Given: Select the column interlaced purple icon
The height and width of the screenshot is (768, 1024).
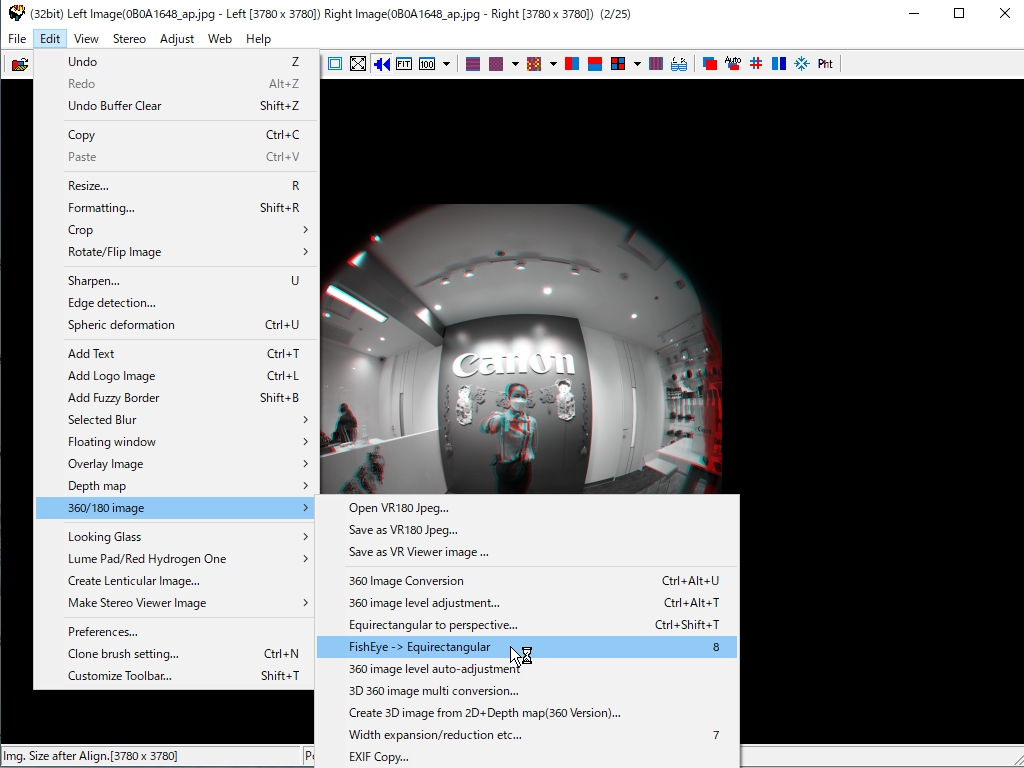Looking at the screenshot, I should point(656,64).
